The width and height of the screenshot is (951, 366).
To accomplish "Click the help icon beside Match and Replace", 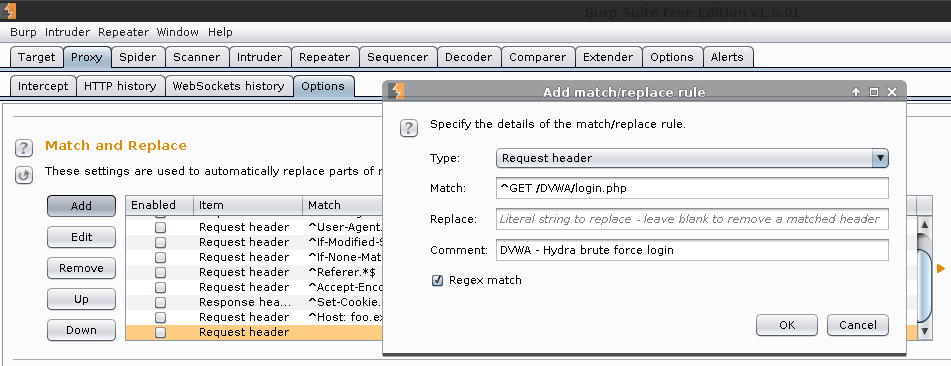I will [24, 147].
